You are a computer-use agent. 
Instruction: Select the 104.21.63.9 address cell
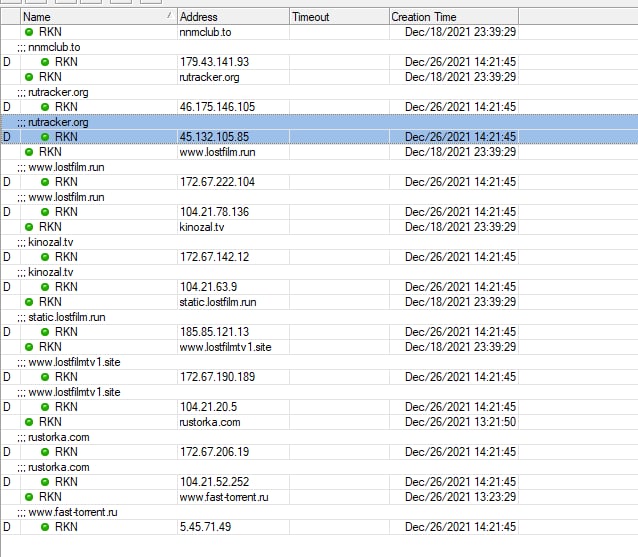[x=233, y=287]
